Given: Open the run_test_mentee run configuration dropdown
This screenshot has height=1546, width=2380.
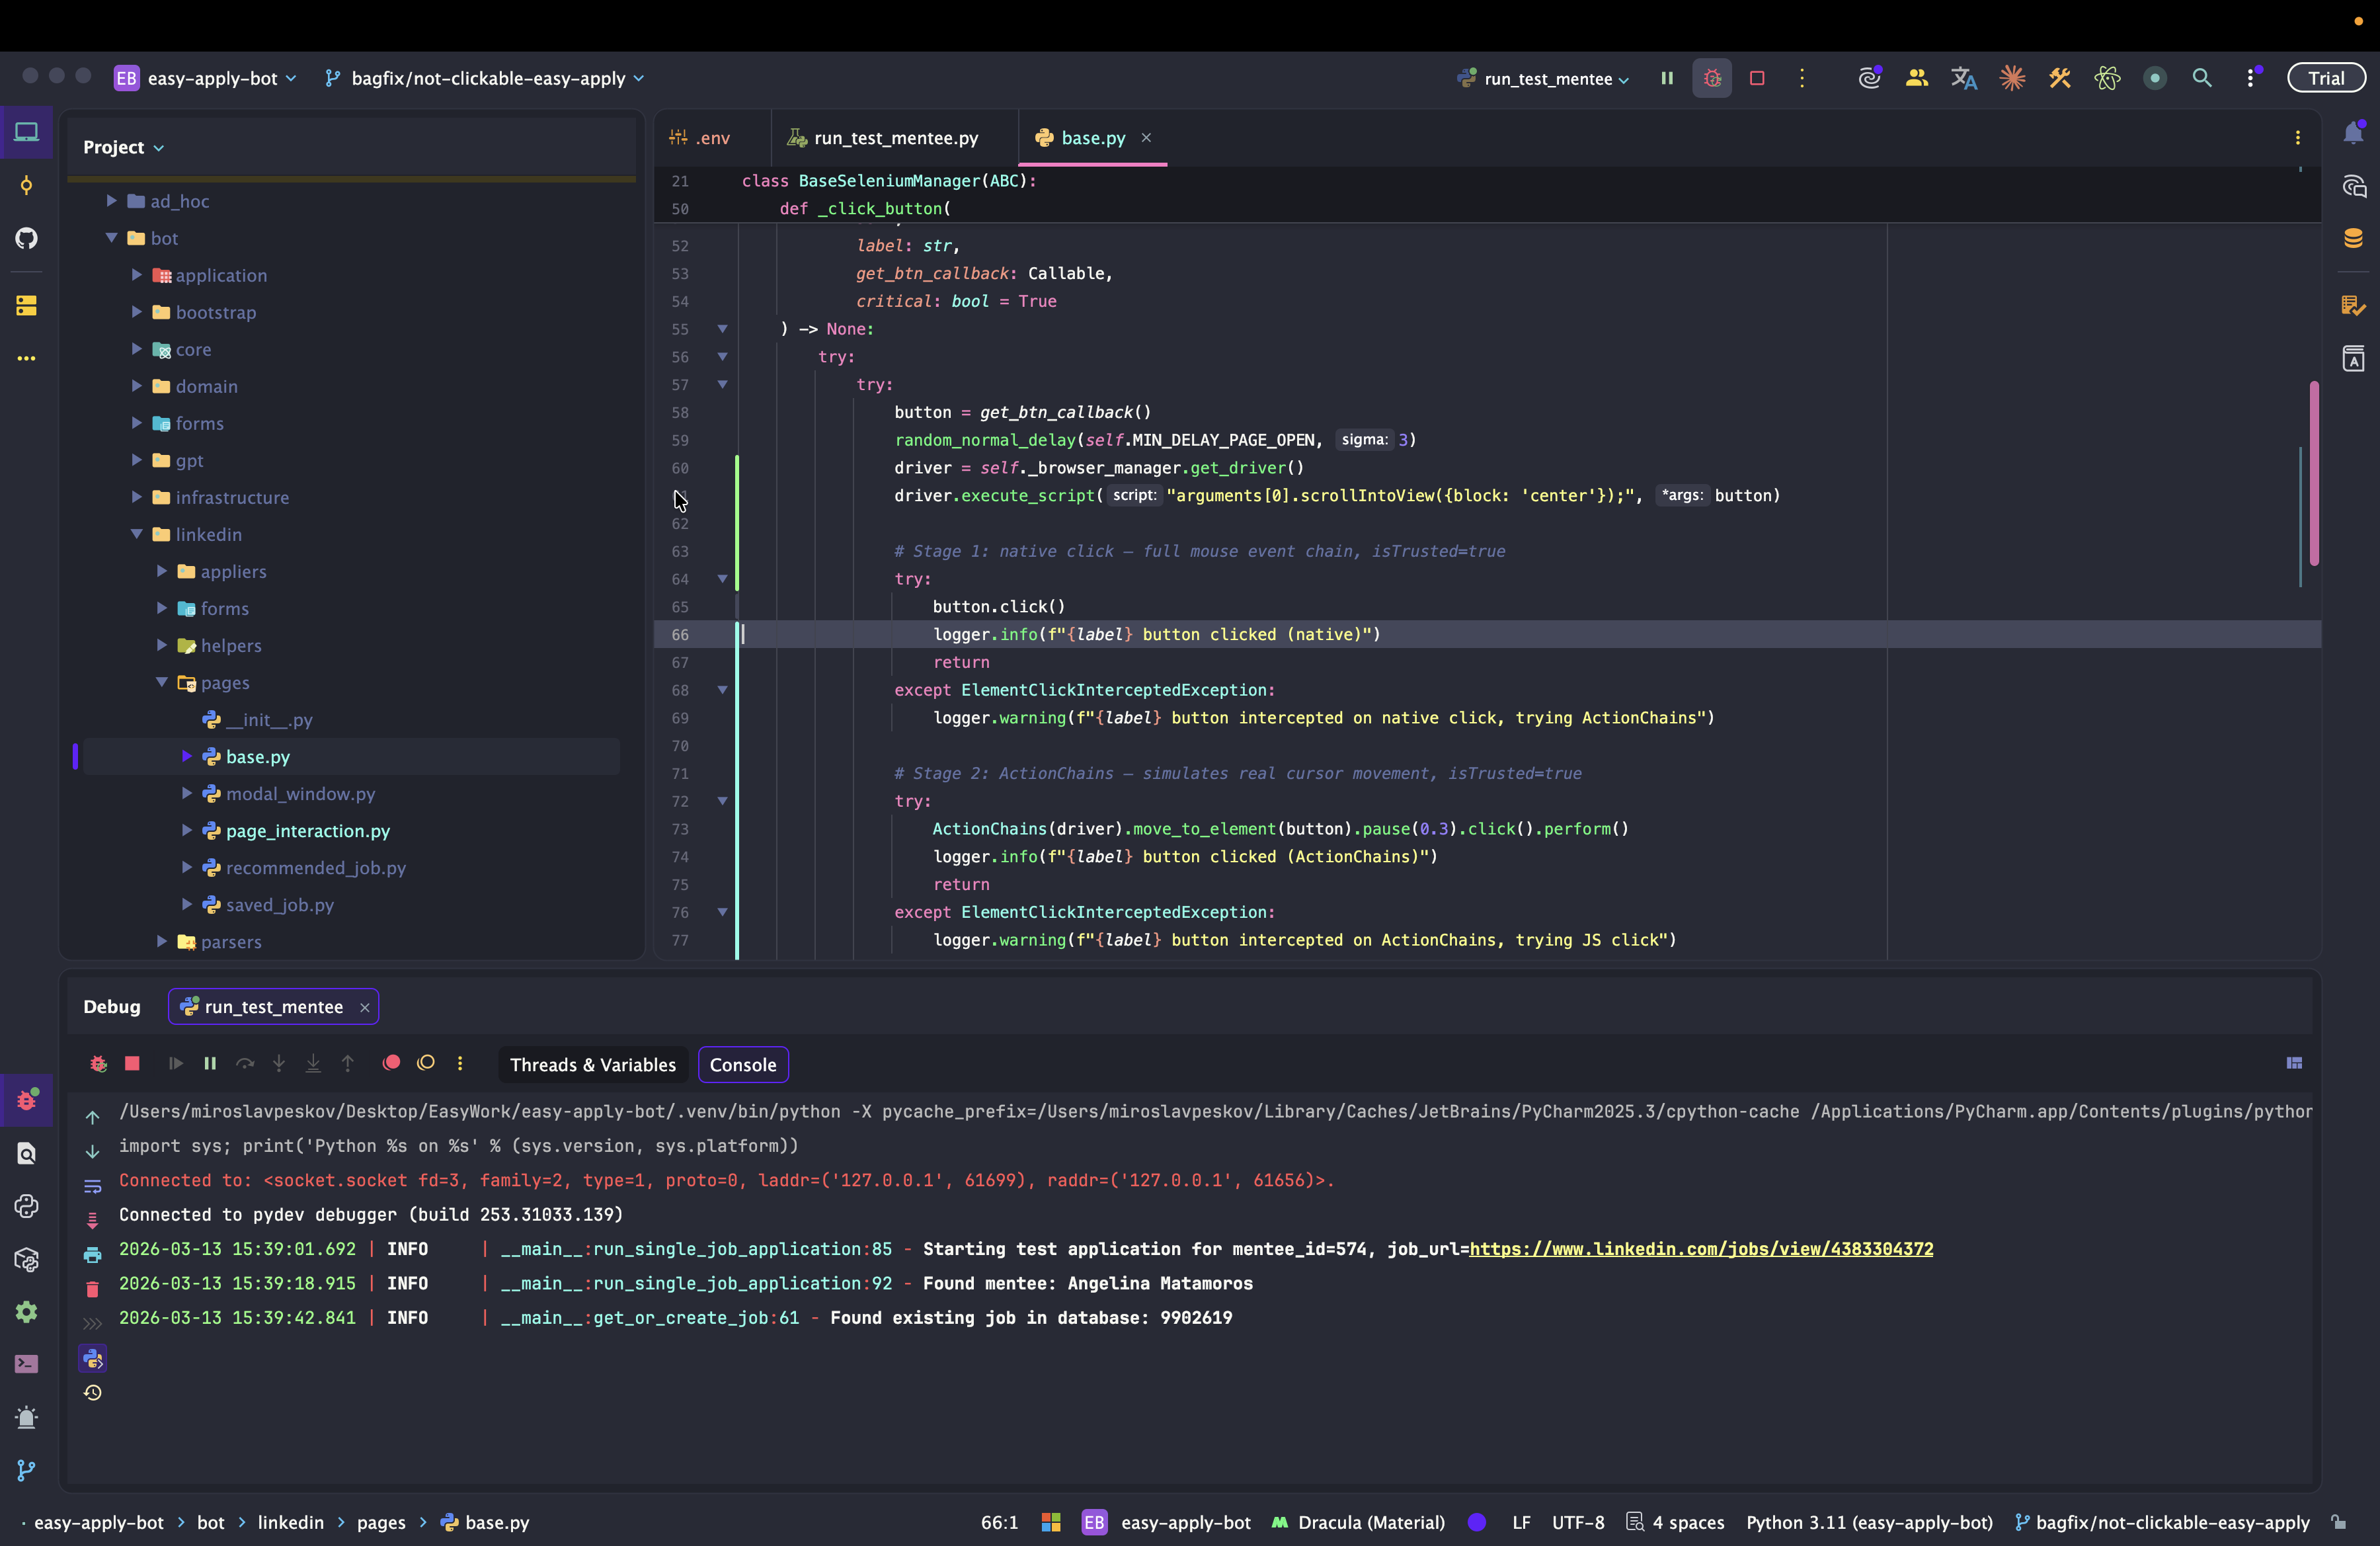Looking at the screenshot, I should (1547, 78).
